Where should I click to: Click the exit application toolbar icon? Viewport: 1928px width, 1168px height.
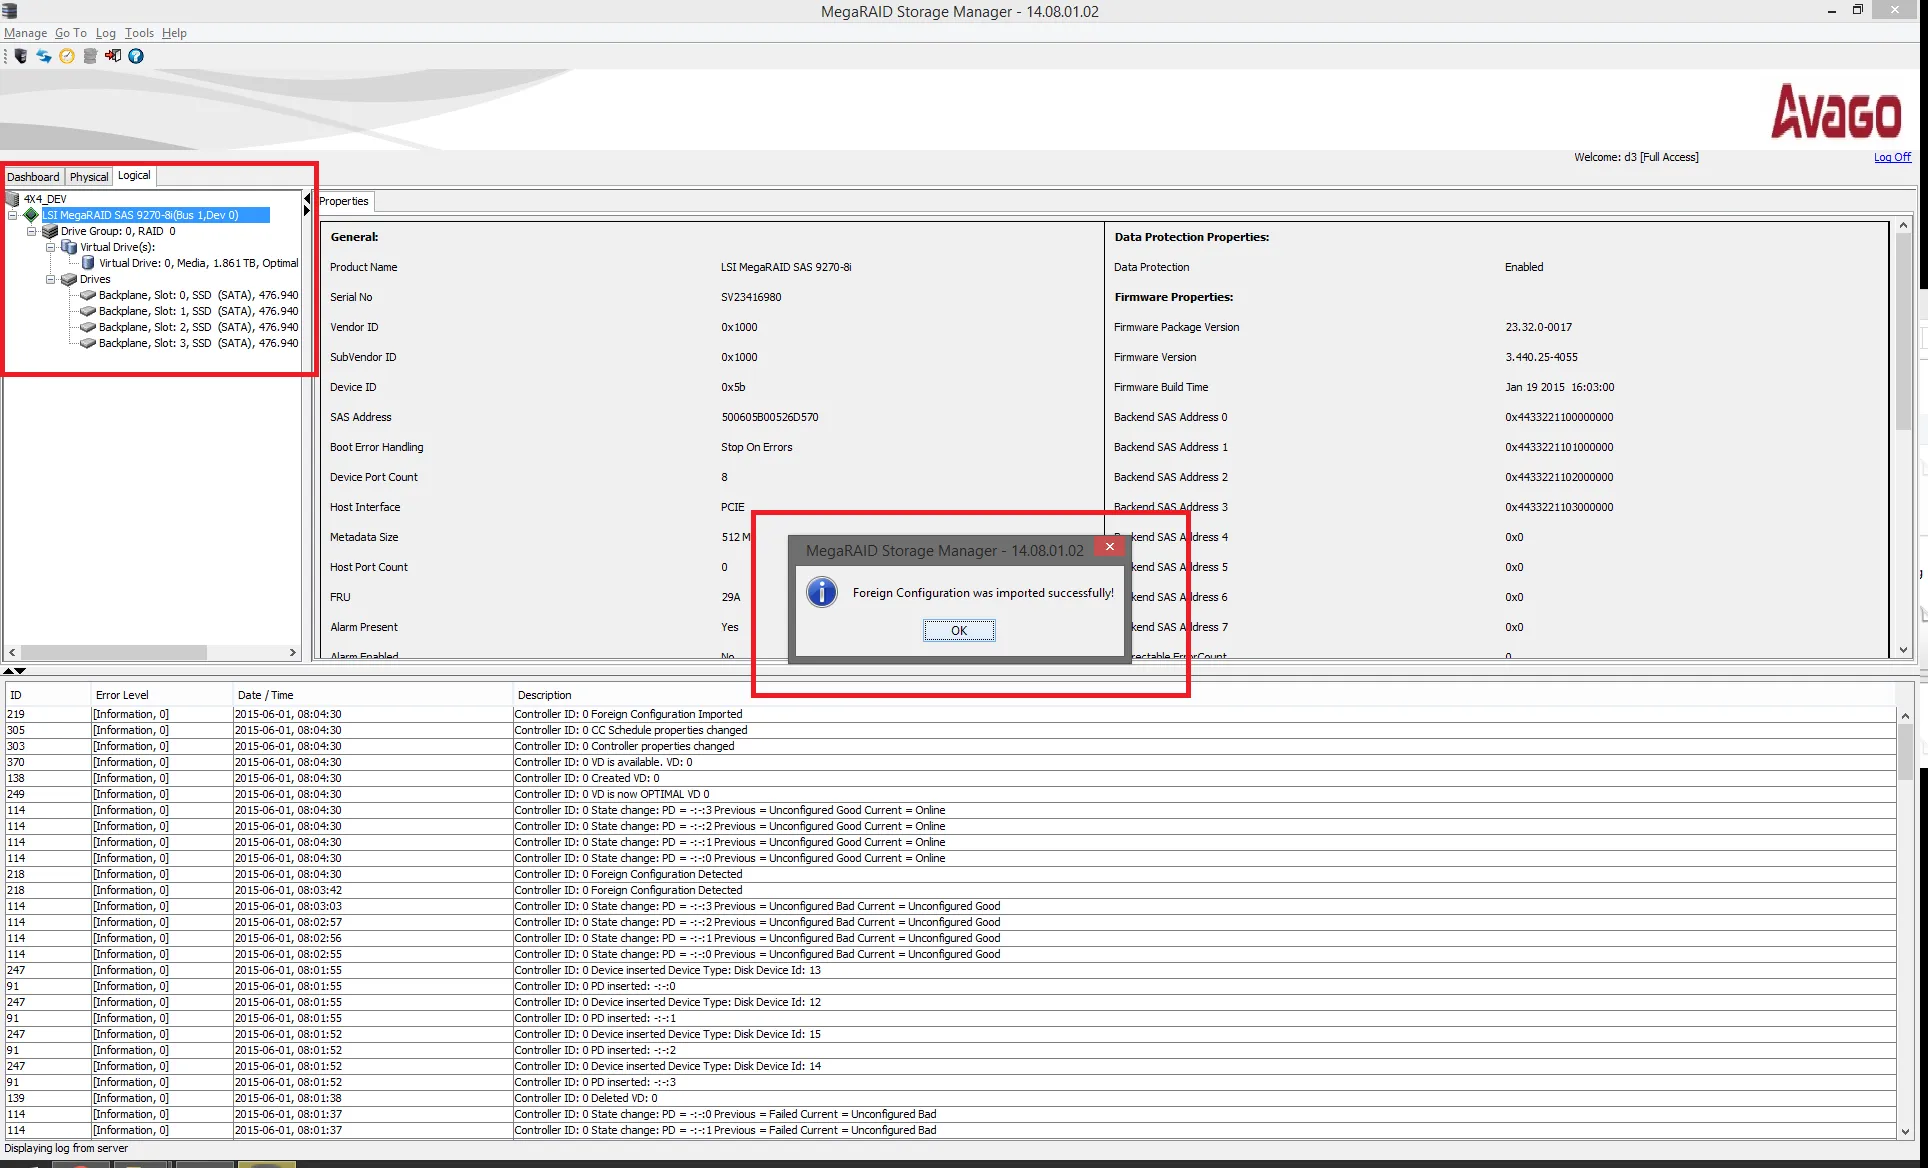coord(112,56)
